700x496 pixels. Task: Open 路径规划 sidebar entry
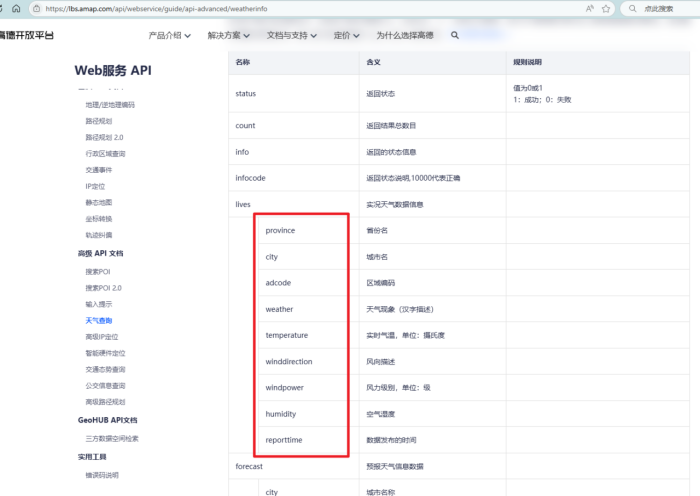99,121
